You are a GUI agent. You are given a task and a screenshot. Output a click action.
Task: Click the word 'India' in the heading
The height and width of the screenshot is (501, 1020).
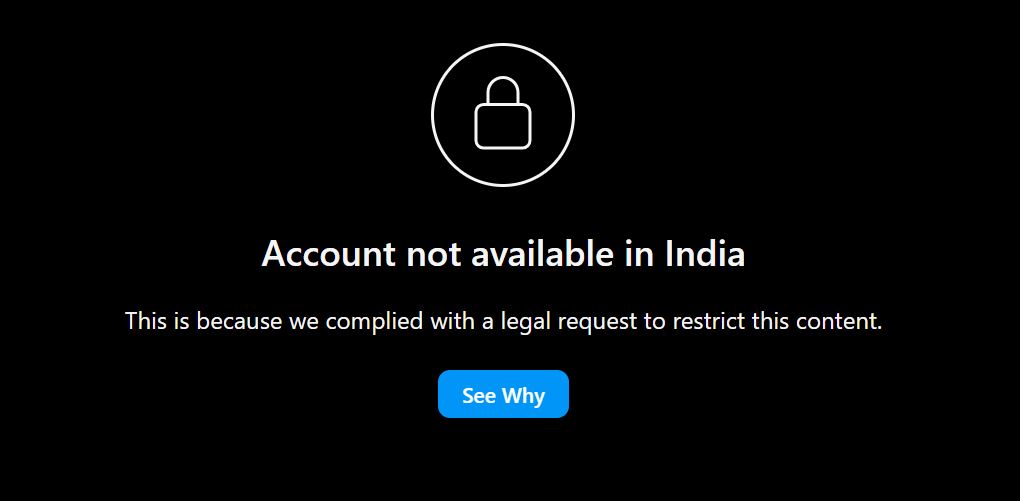pos(705,254)
